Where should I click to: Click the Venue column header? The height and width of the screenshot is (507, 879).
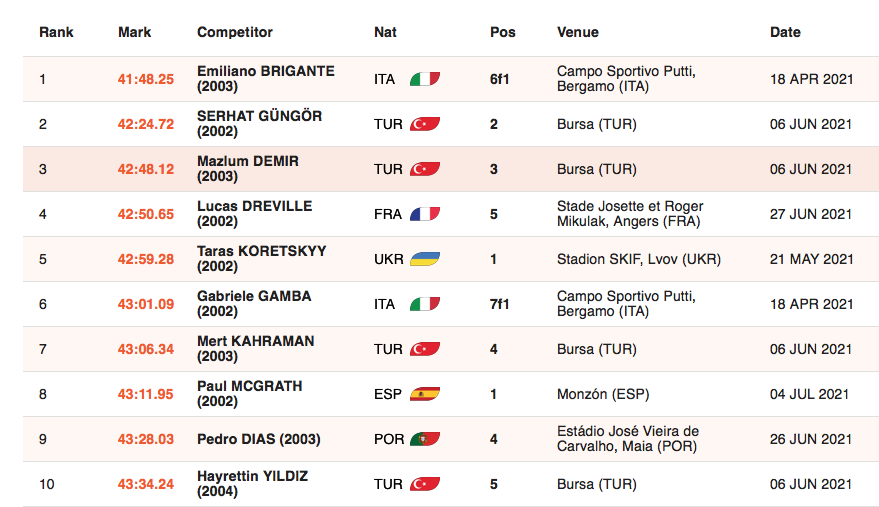(x=577, y=32)
